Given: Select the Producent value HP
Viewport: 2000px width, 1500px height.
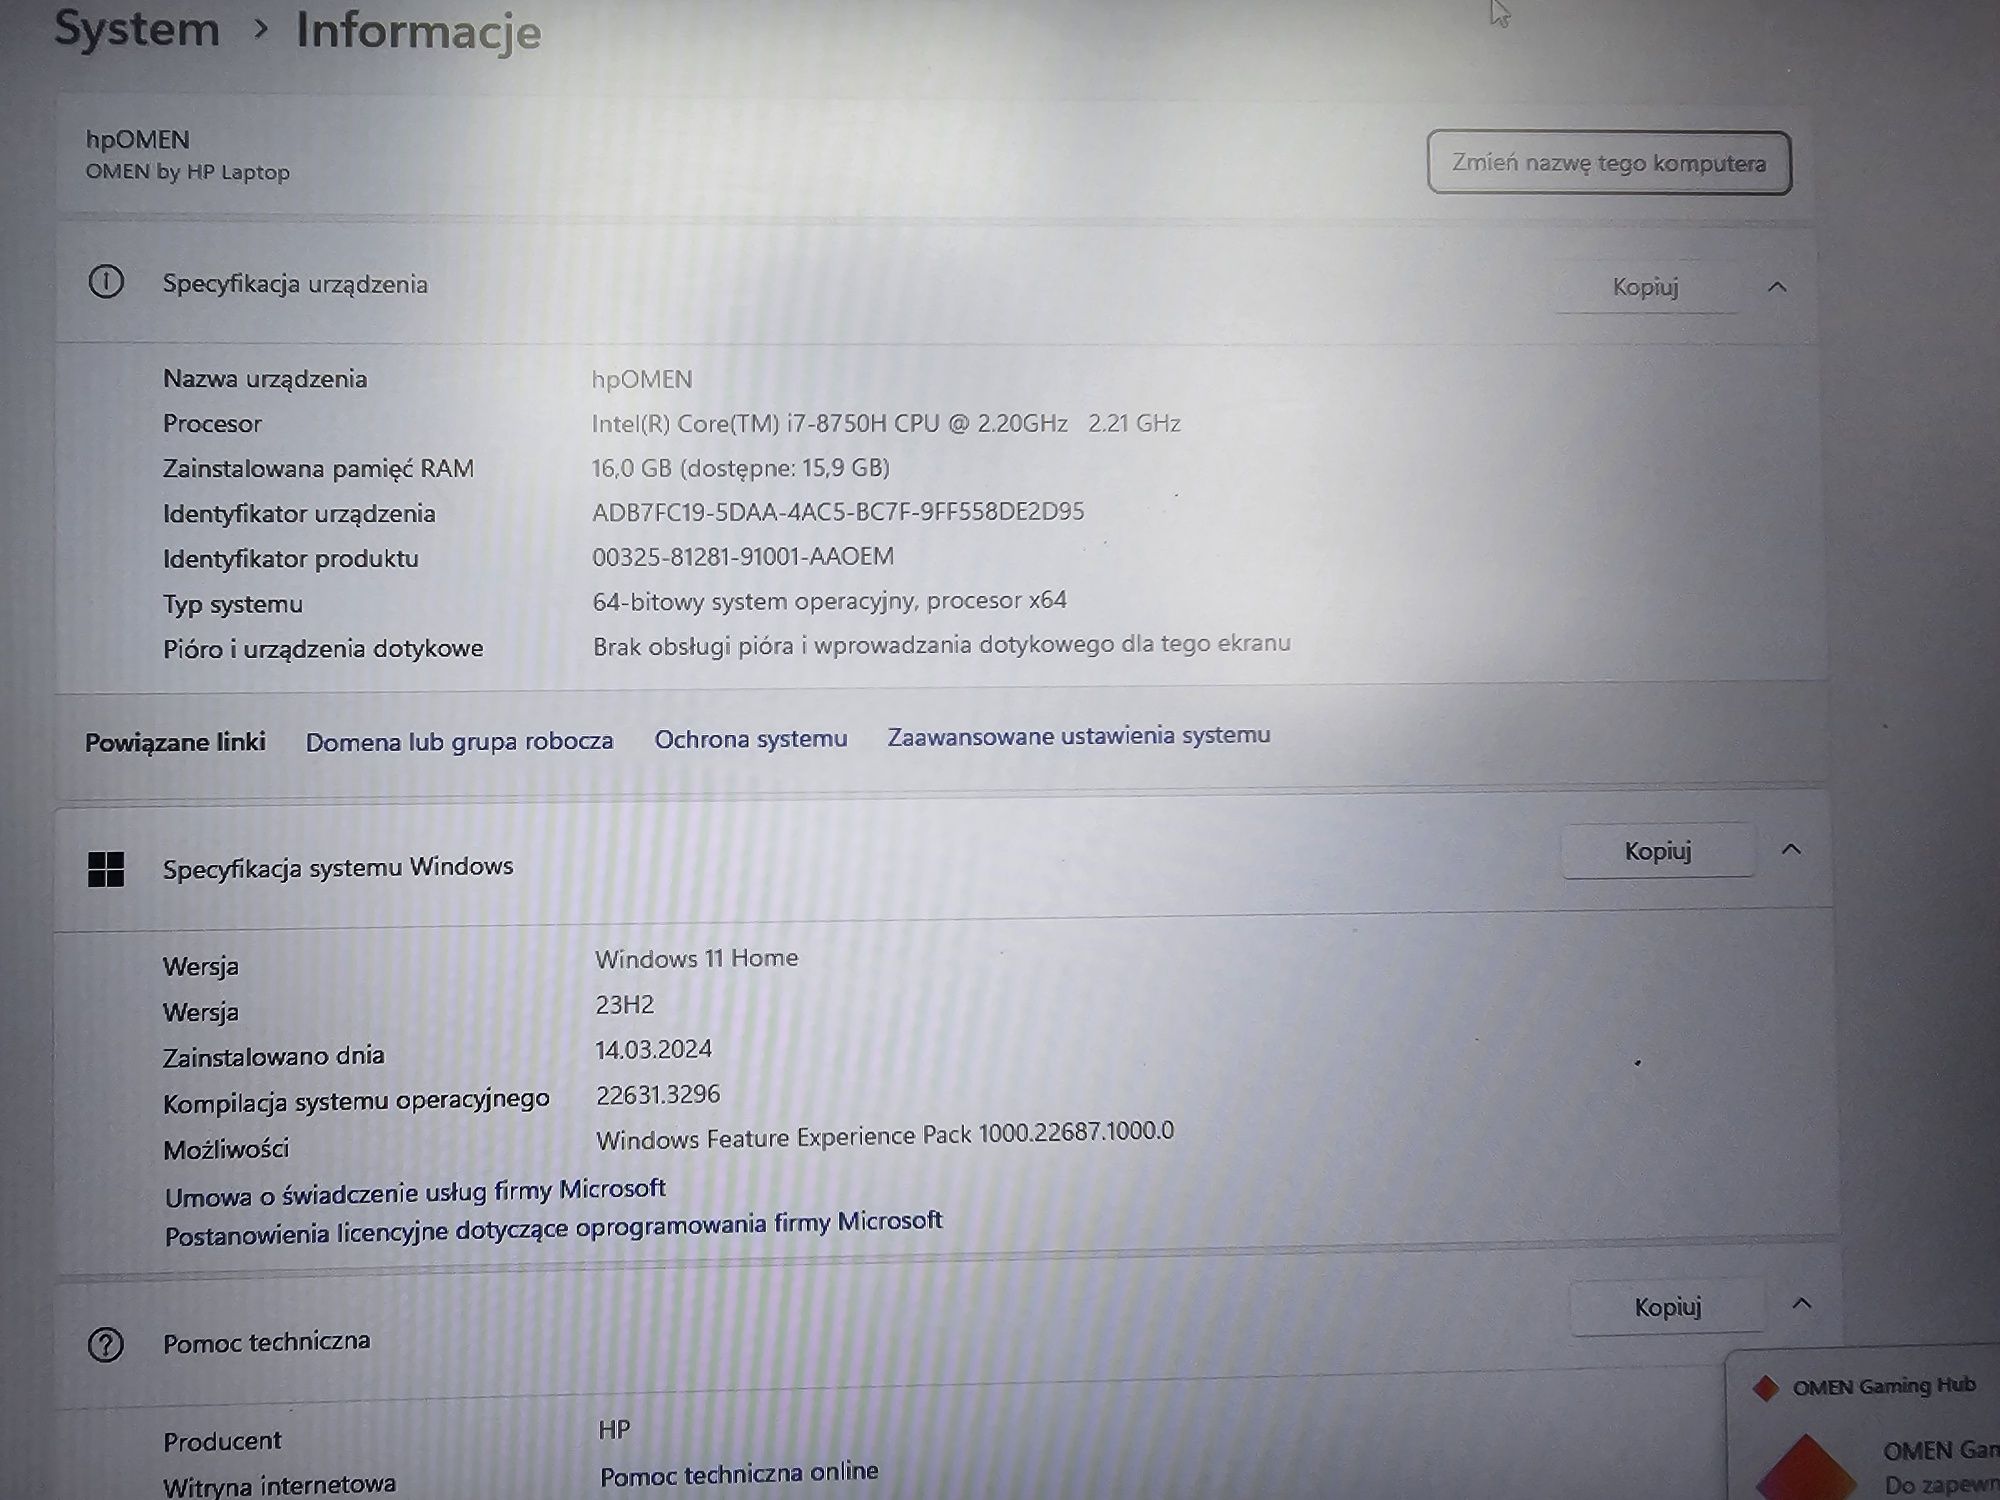Looking at the screenshot, I should coord(614,1430).
